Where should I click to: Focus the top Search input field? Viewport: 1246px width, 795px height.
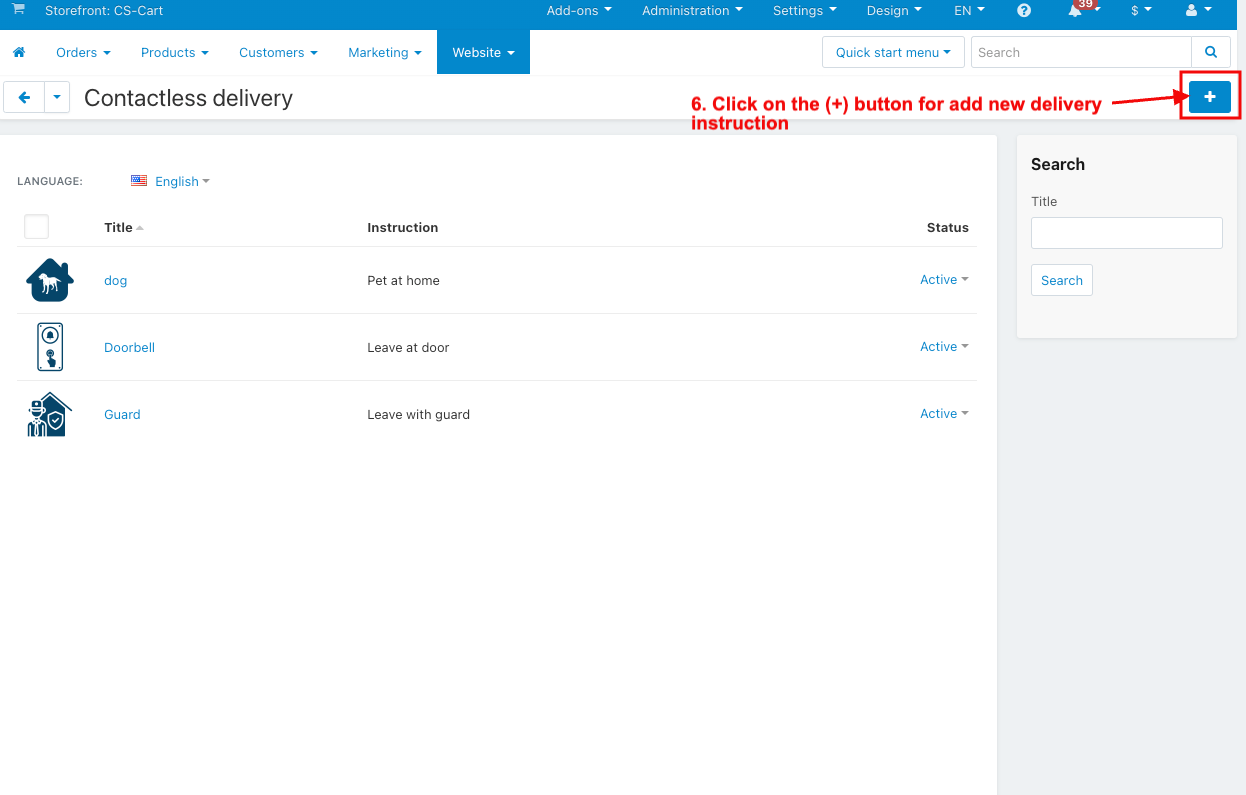[1081, 52]
